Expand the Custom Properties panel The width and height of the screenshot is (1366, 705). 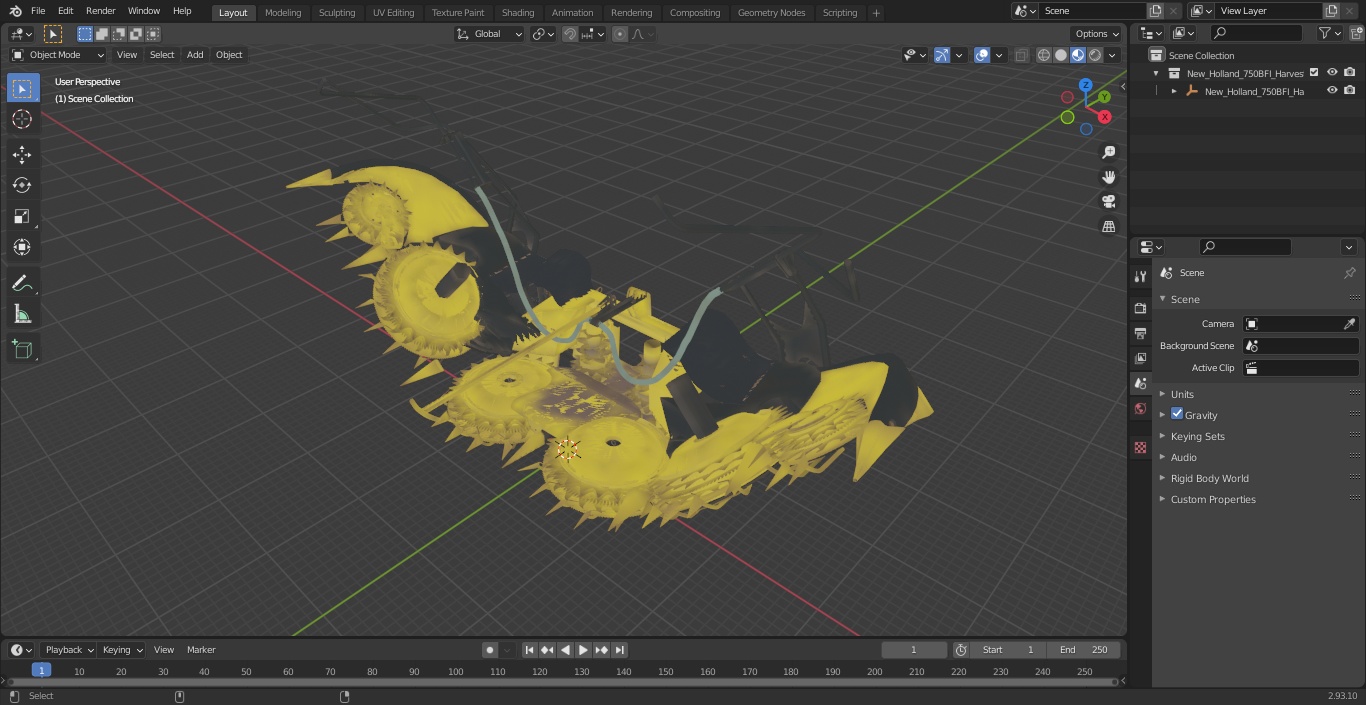[1213, 499]
